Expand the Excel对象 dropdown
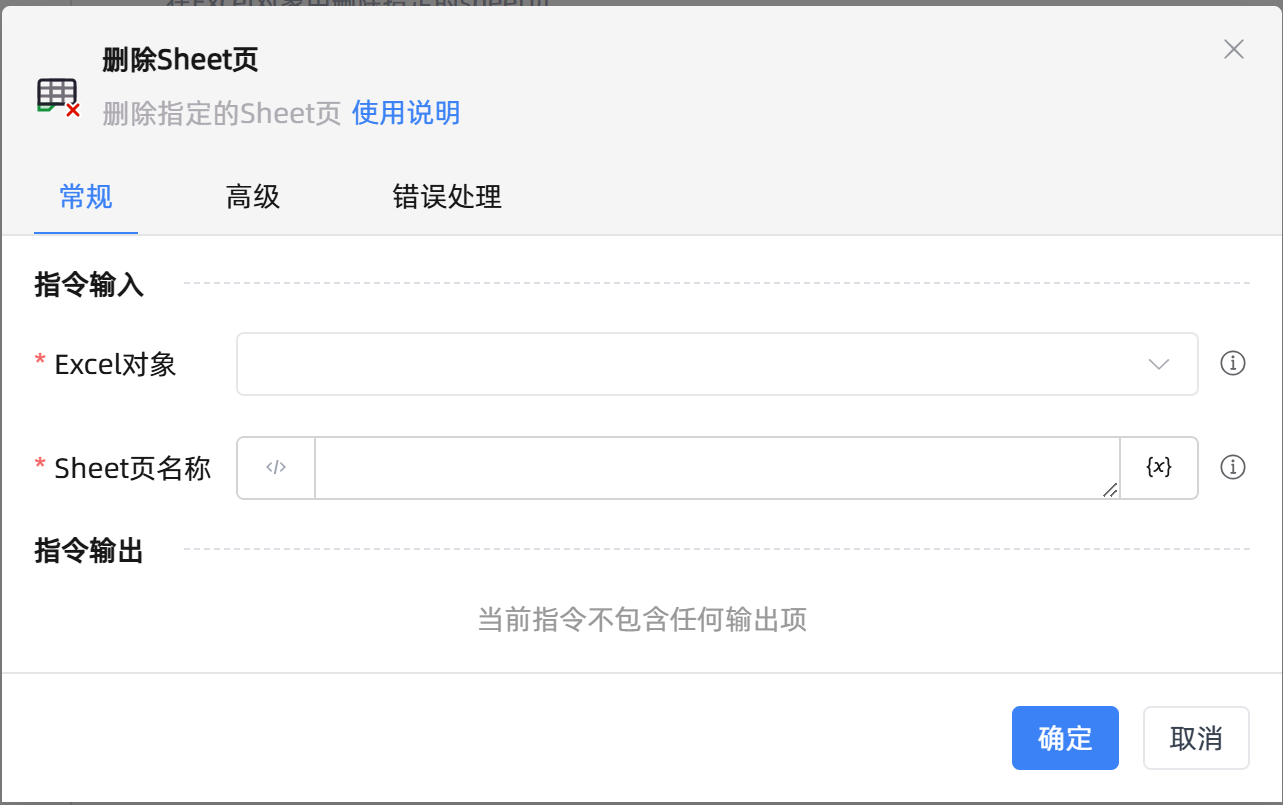 (x=717, y=364)
